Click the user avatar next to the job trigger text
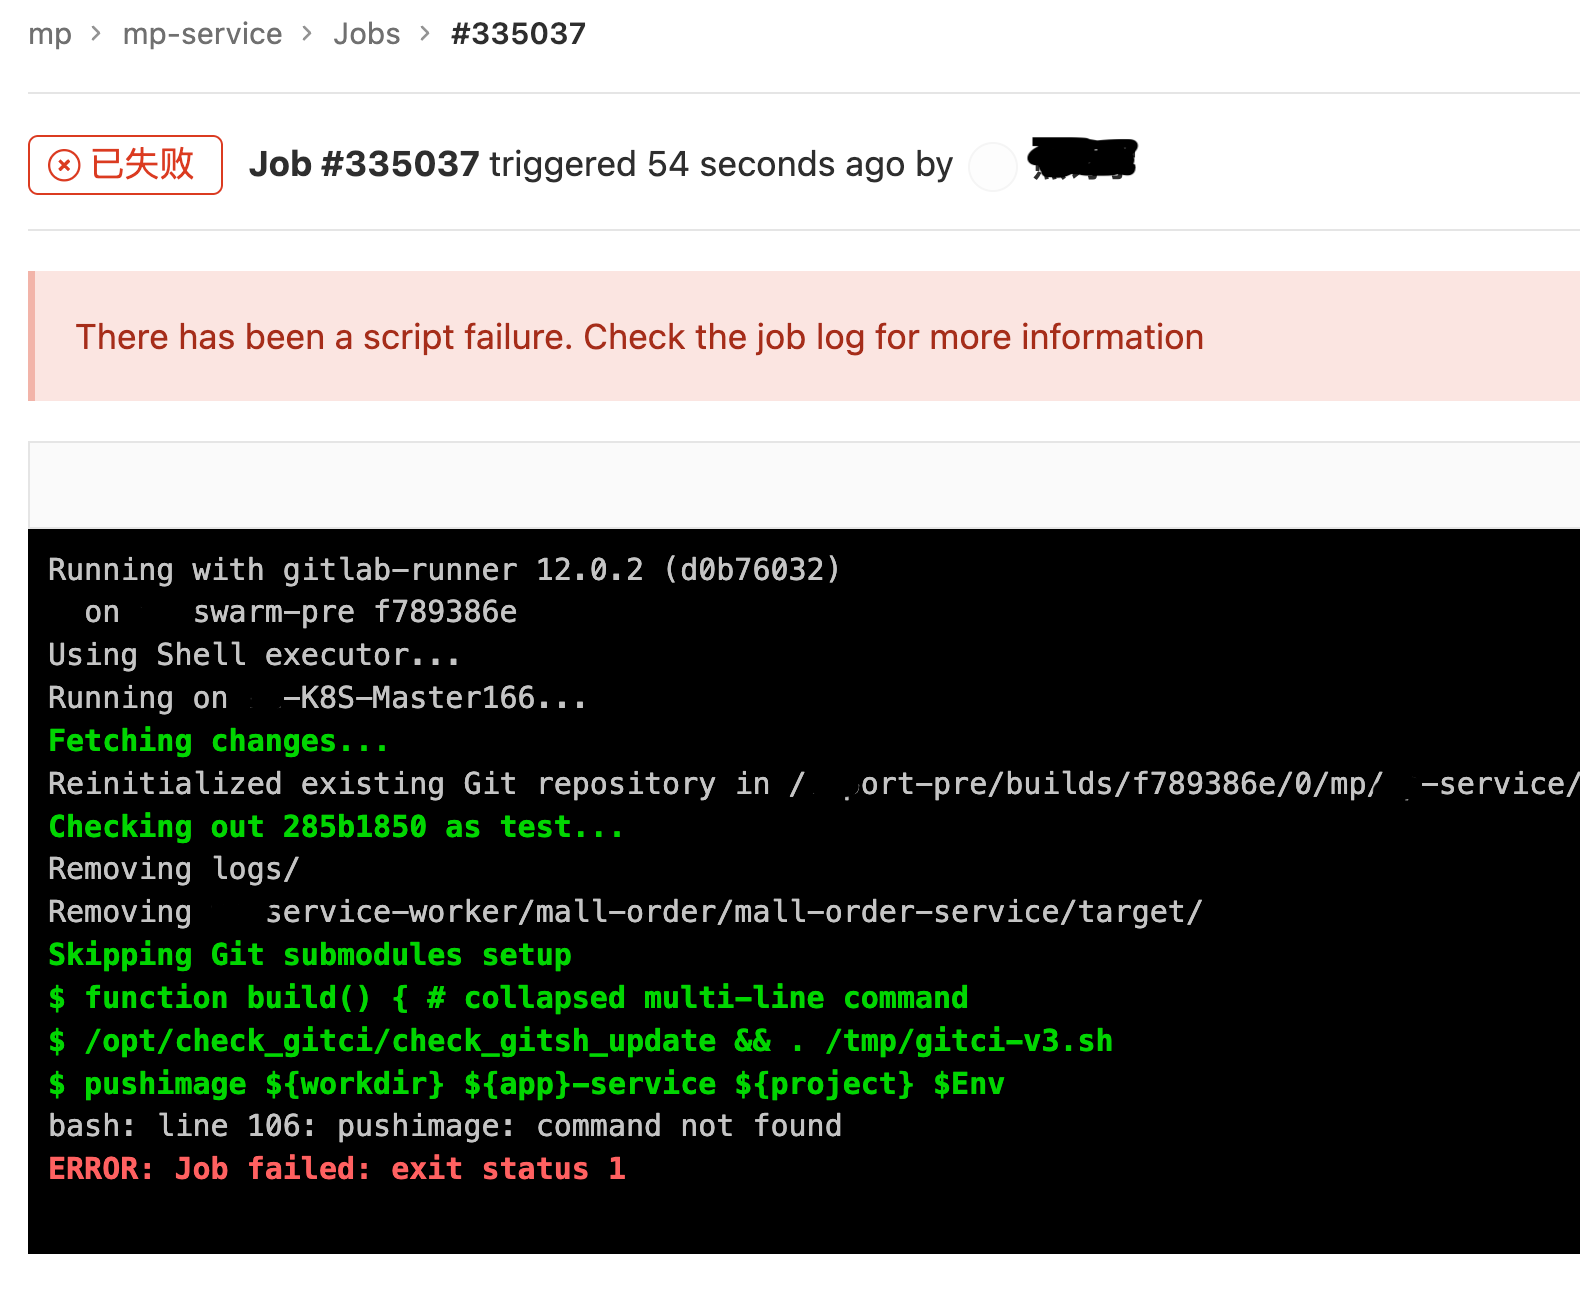The width and height of the screenshot is (1580, 1292). 992,166
